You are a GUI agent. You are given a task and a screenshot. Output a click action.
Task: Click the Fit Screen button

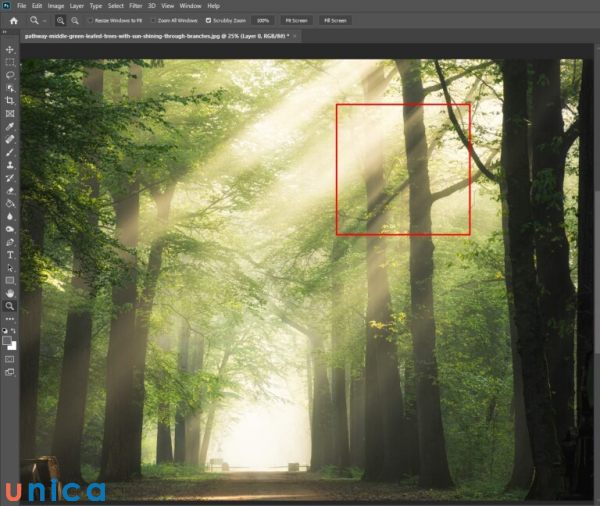tap(297, 21)
